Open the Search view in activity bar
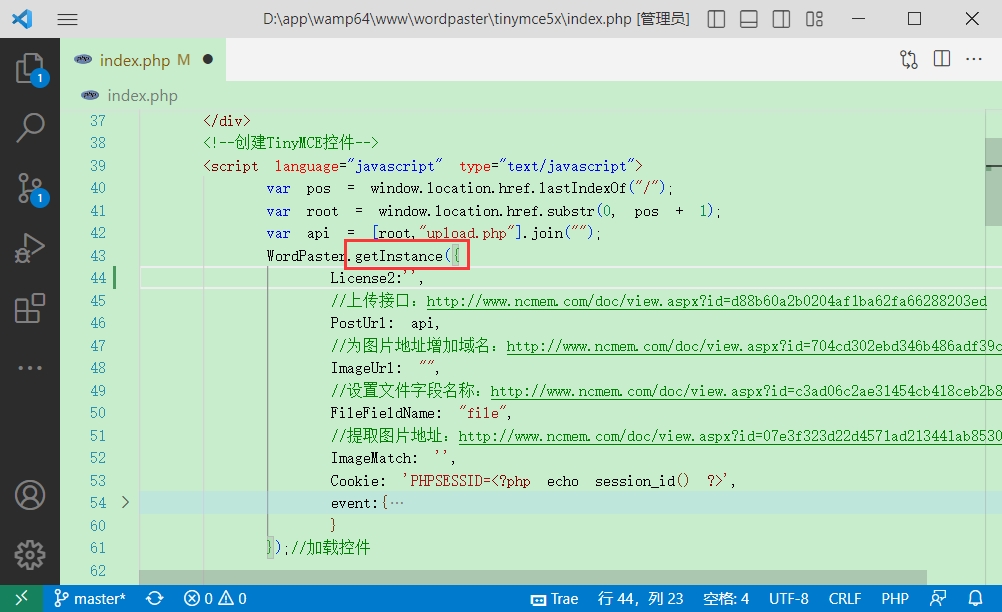This screenshot has height=612, width=1002. pyautogui.click(x=30, y=127)
